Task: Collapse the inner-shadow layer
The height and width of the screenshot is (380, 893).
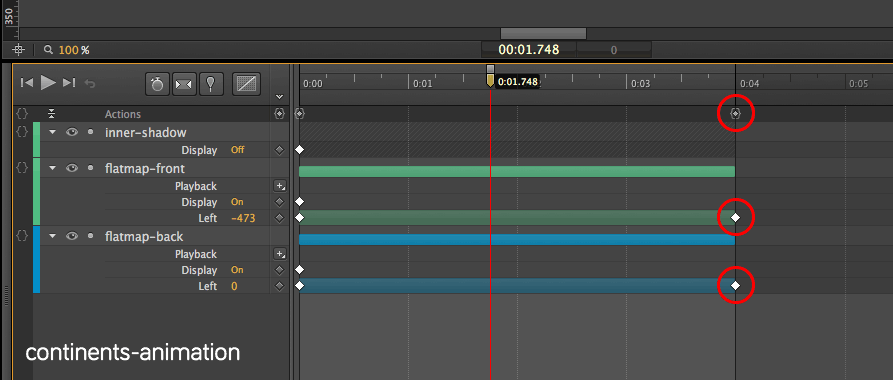Action: (x=53, y=132)
